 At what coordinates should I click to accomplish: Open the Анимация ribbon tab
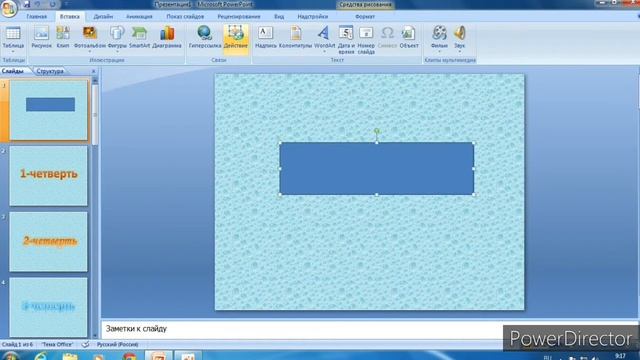pyautogui.click(x=139, y=17)
